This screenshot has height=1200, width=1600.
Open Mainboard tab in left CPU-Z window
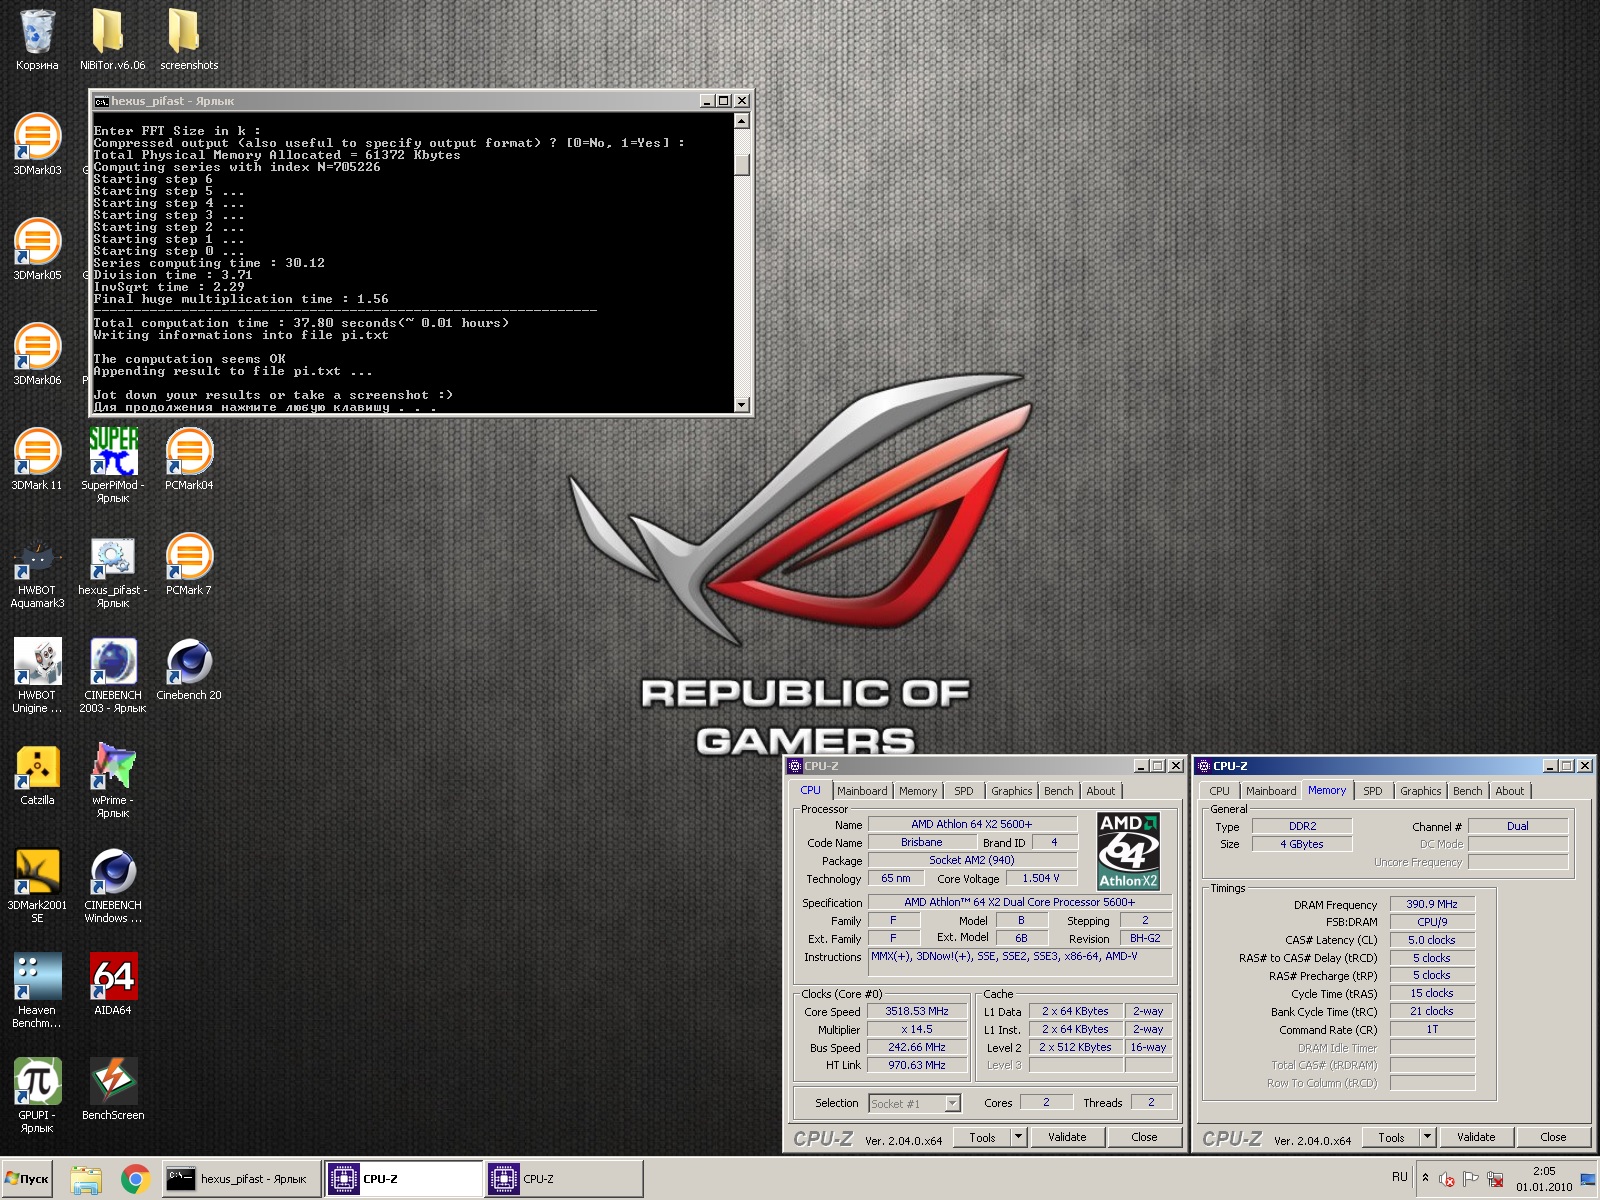coord(862,791)
